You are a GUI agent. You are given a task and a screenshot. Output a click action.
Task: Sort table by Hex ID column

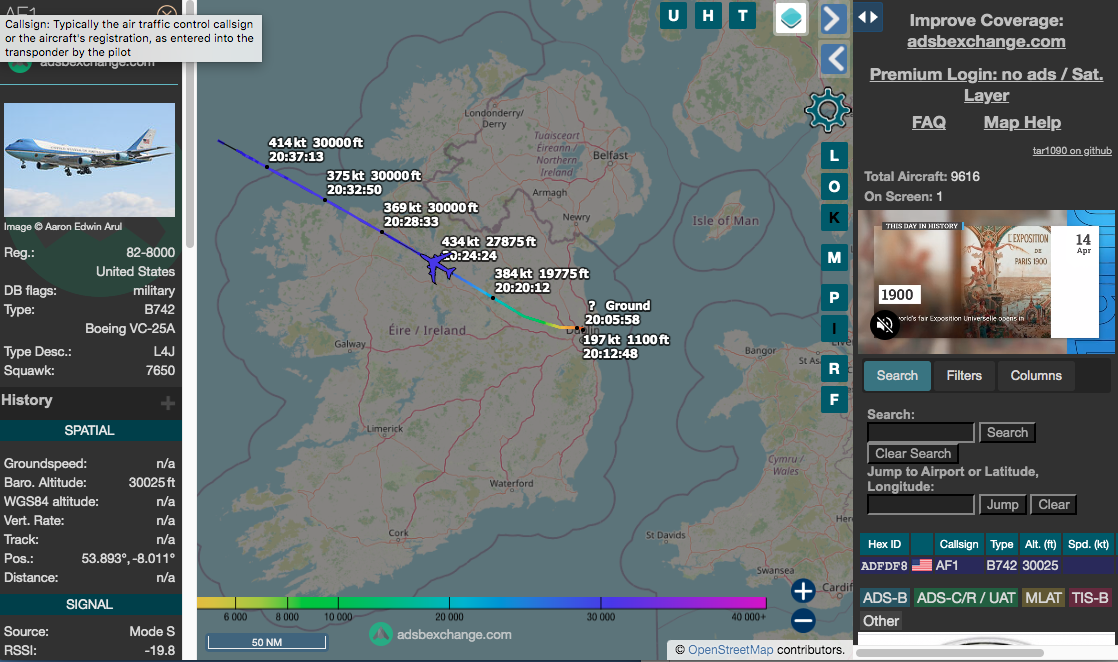point(884,544)
